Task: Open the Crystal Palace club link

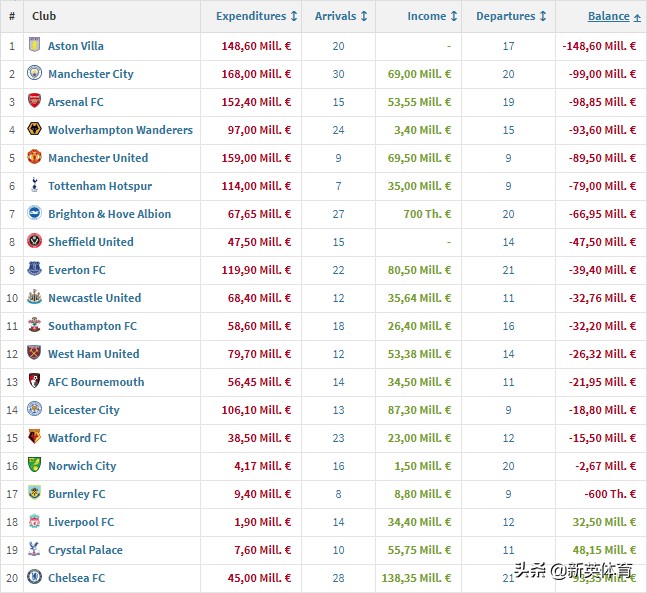Action: (85, 550)
